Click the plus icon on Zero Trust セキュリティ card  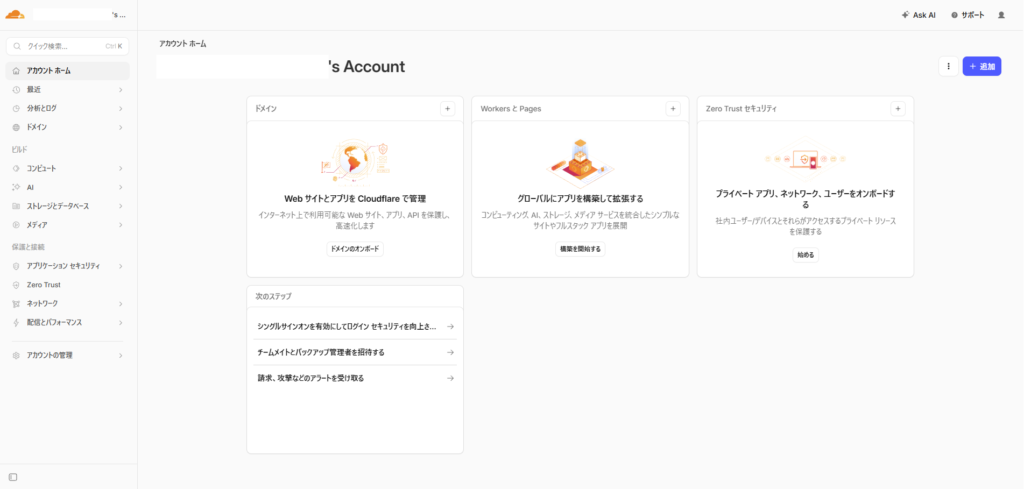898,108
